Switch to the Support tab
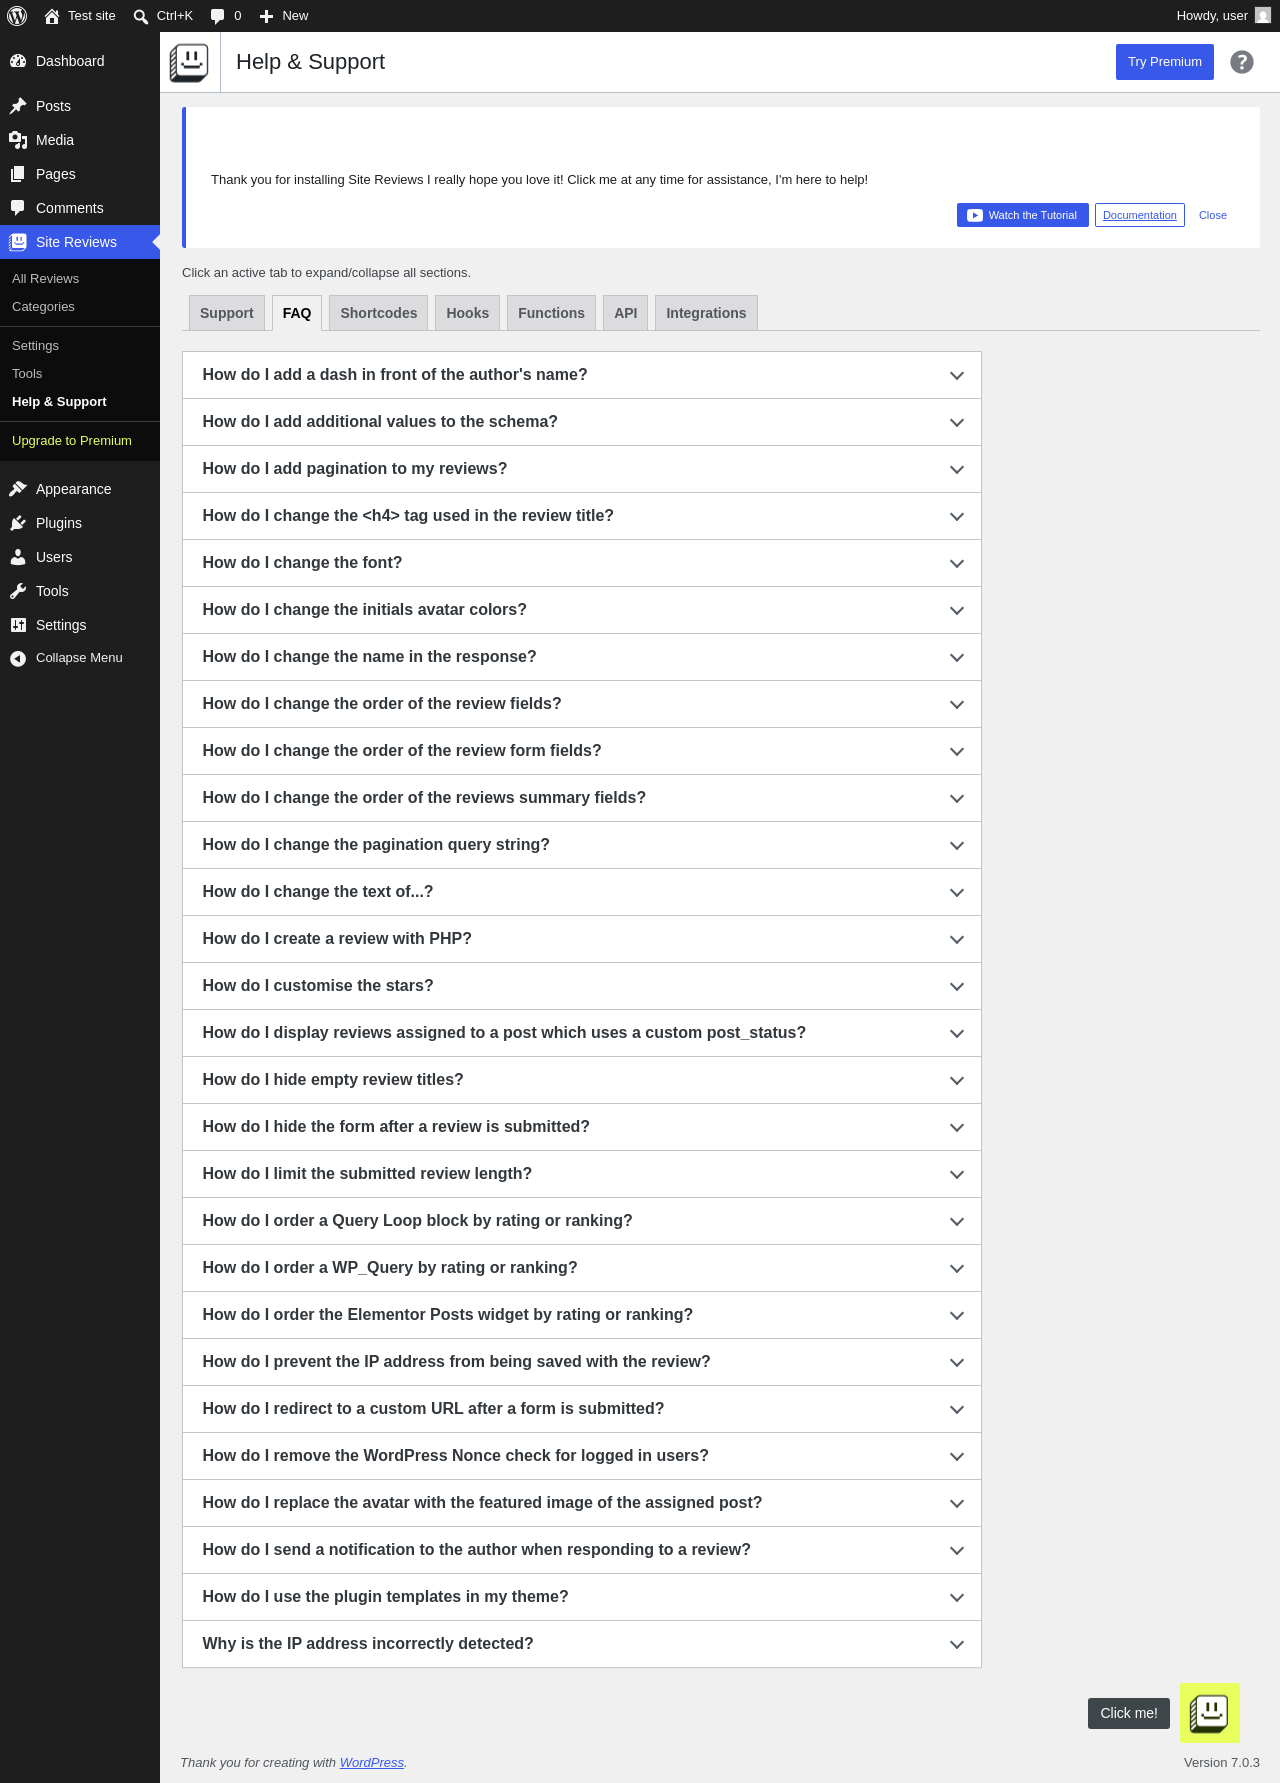This screenshot has height=1783, width=1280. coord(227,313)
